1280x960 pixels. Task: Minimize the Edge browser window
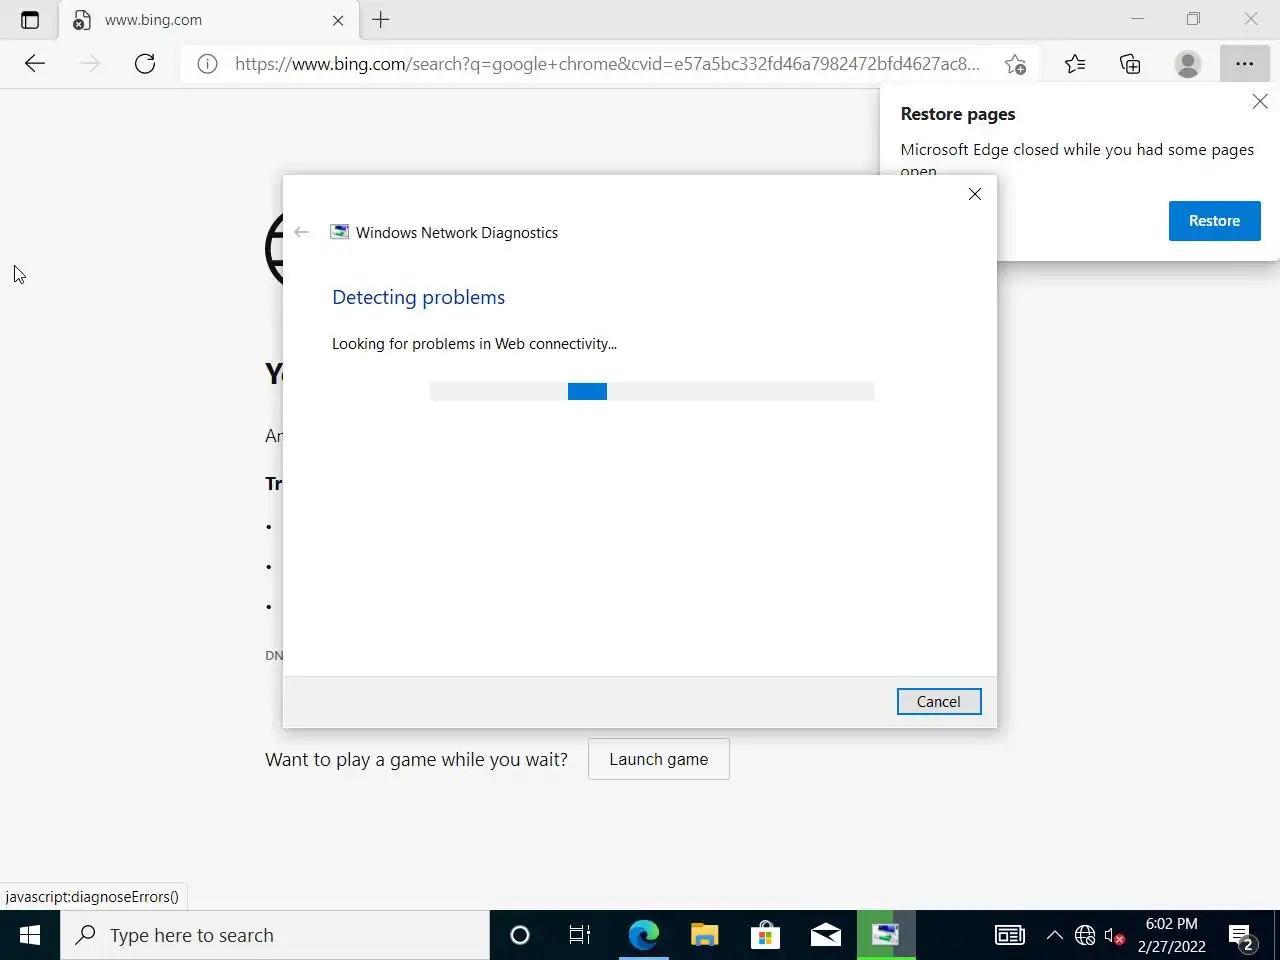click(1137, 19)
